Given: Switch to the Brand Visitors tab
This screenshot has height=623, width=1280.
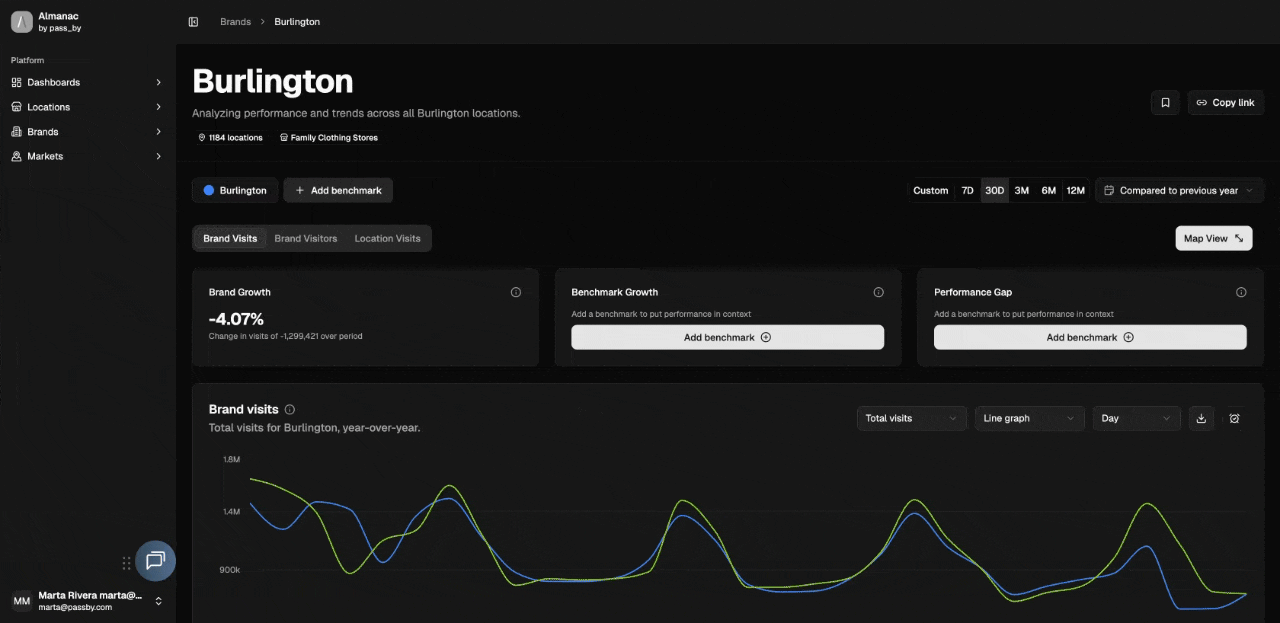Looking at the screenshot, I should coord(306,239).
